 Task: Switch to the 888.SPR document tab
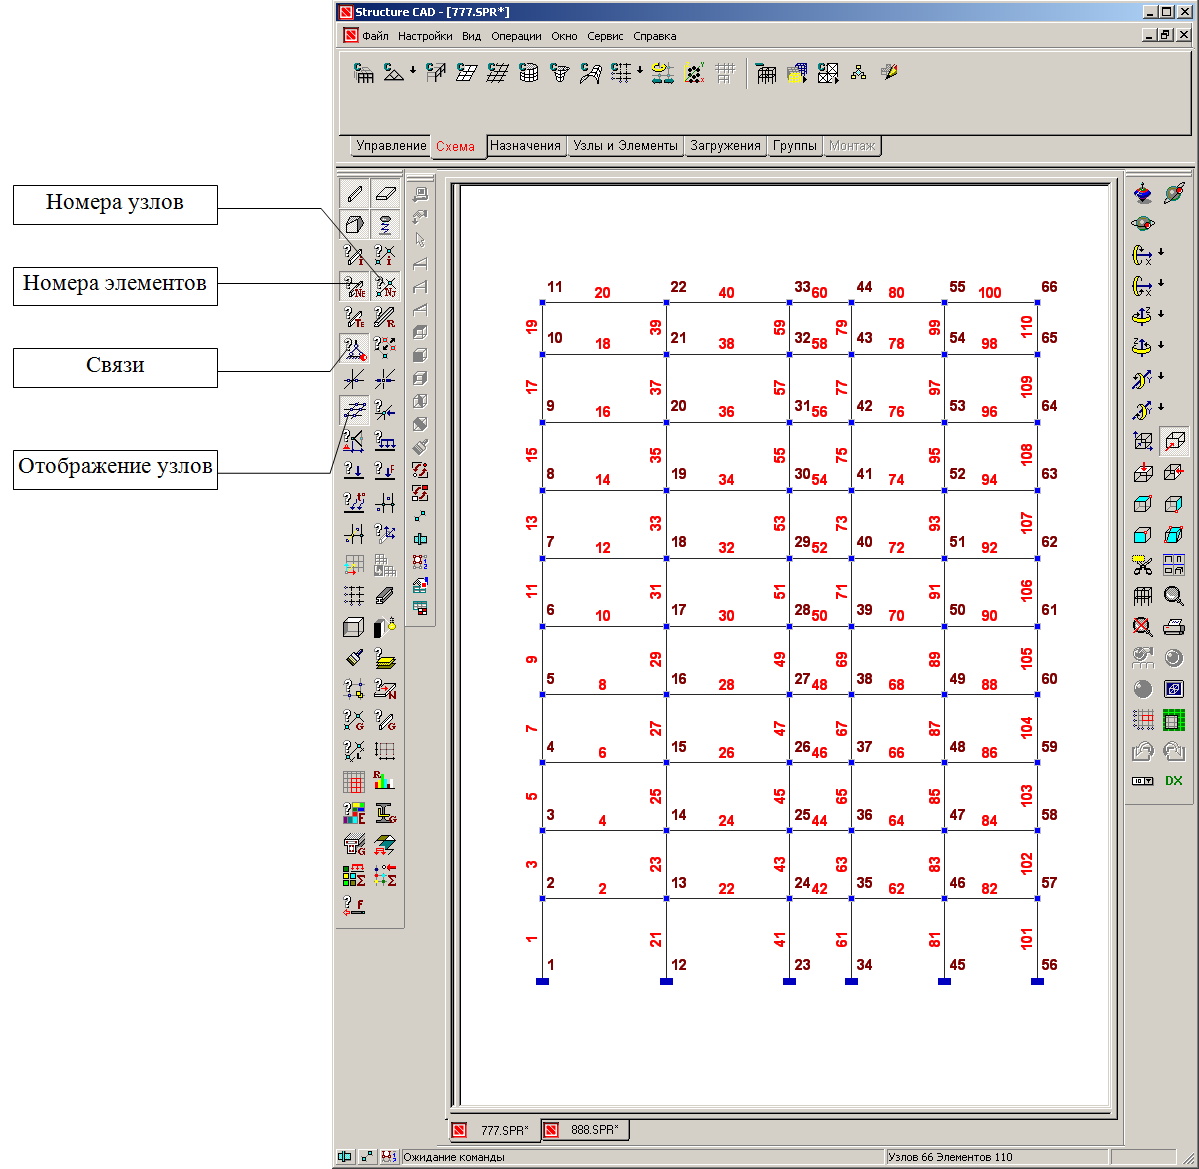585,1130
